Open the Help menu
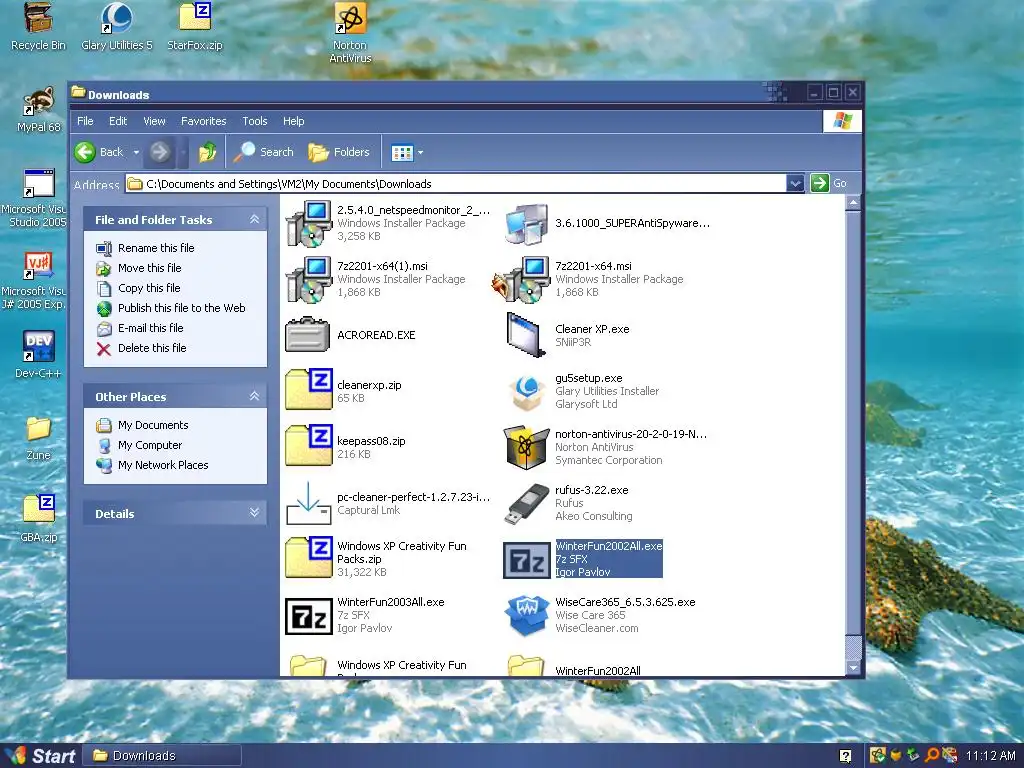 (x=293, y=121)
